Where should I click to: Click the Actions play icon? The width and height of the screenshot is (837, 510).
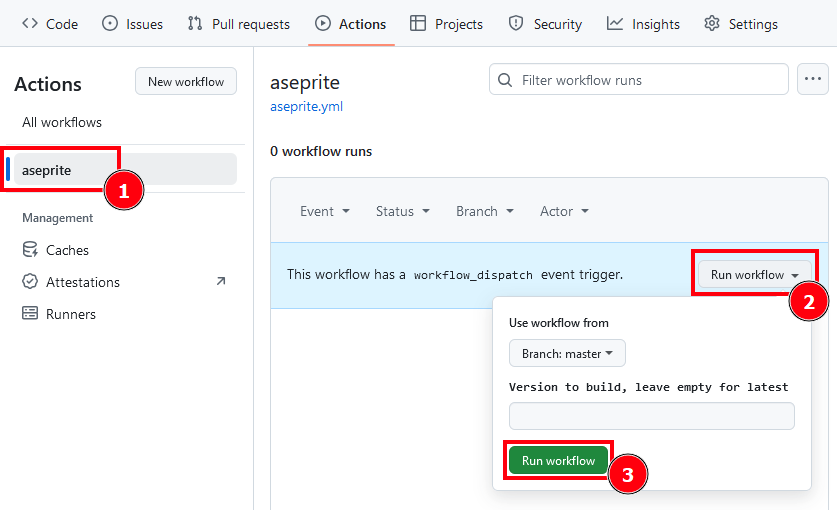[x=322, y=23]
